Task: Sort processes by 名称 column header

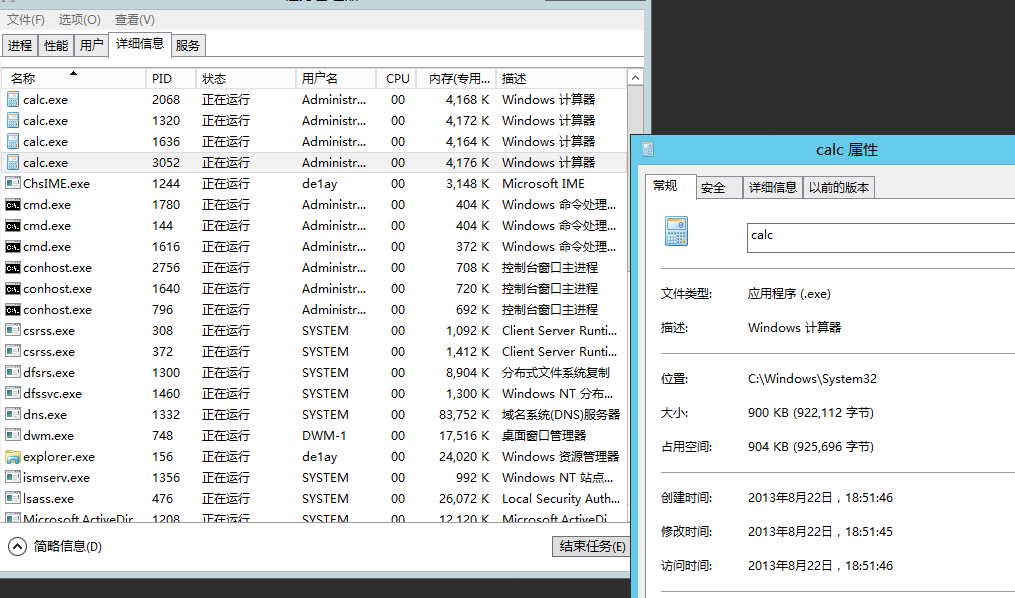Action: click(x=73, y=78)
